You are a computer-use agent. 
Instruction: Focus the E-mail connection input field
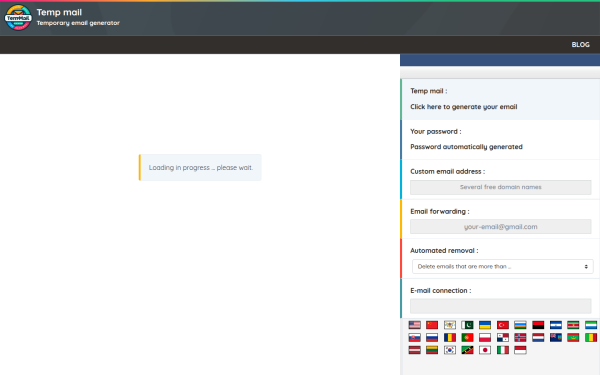click(x=501, y=306)
